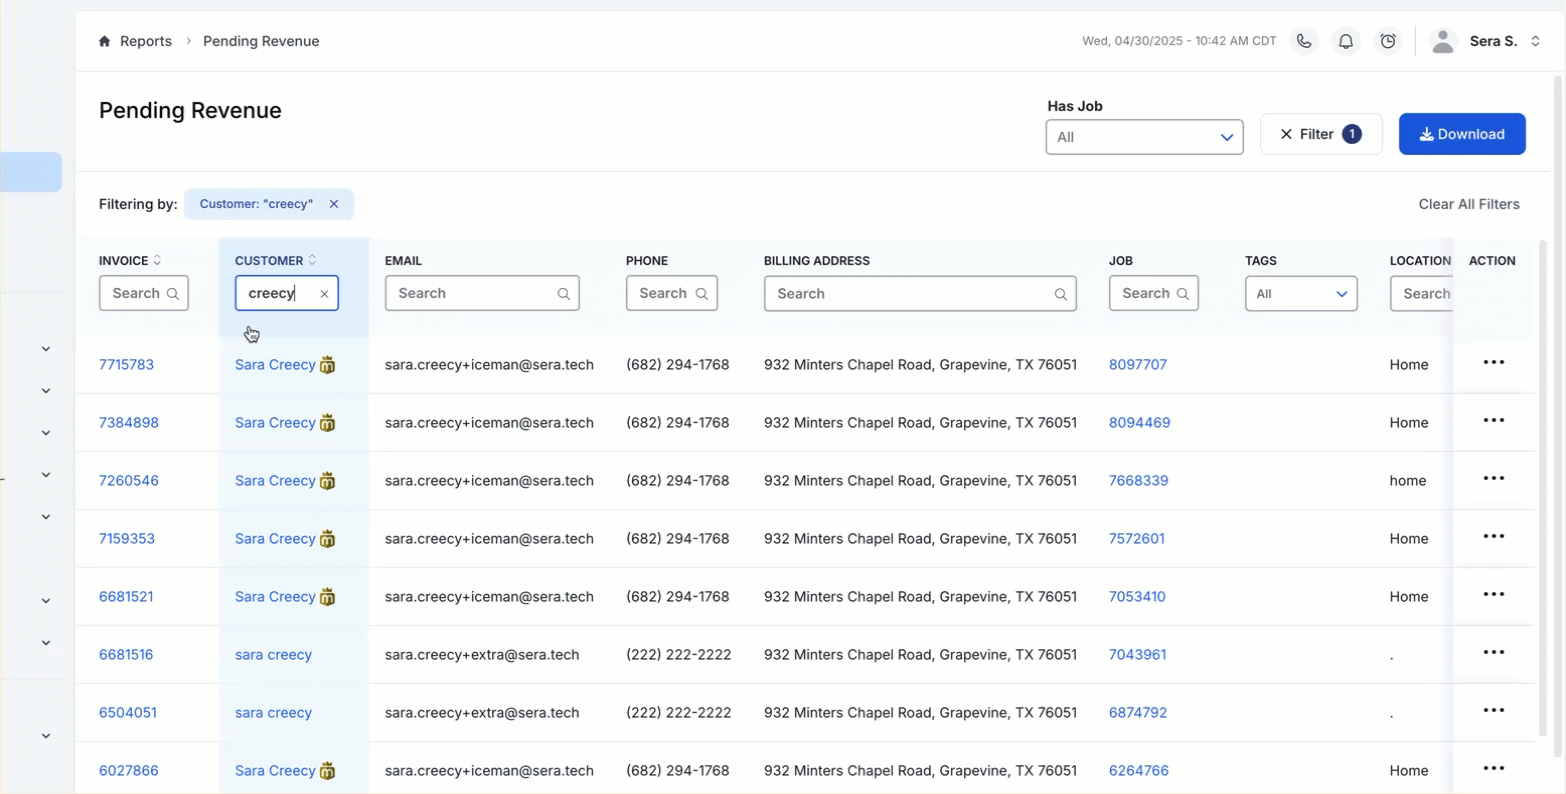
Task: Focus the Phone search field
Action: point(671,293)
